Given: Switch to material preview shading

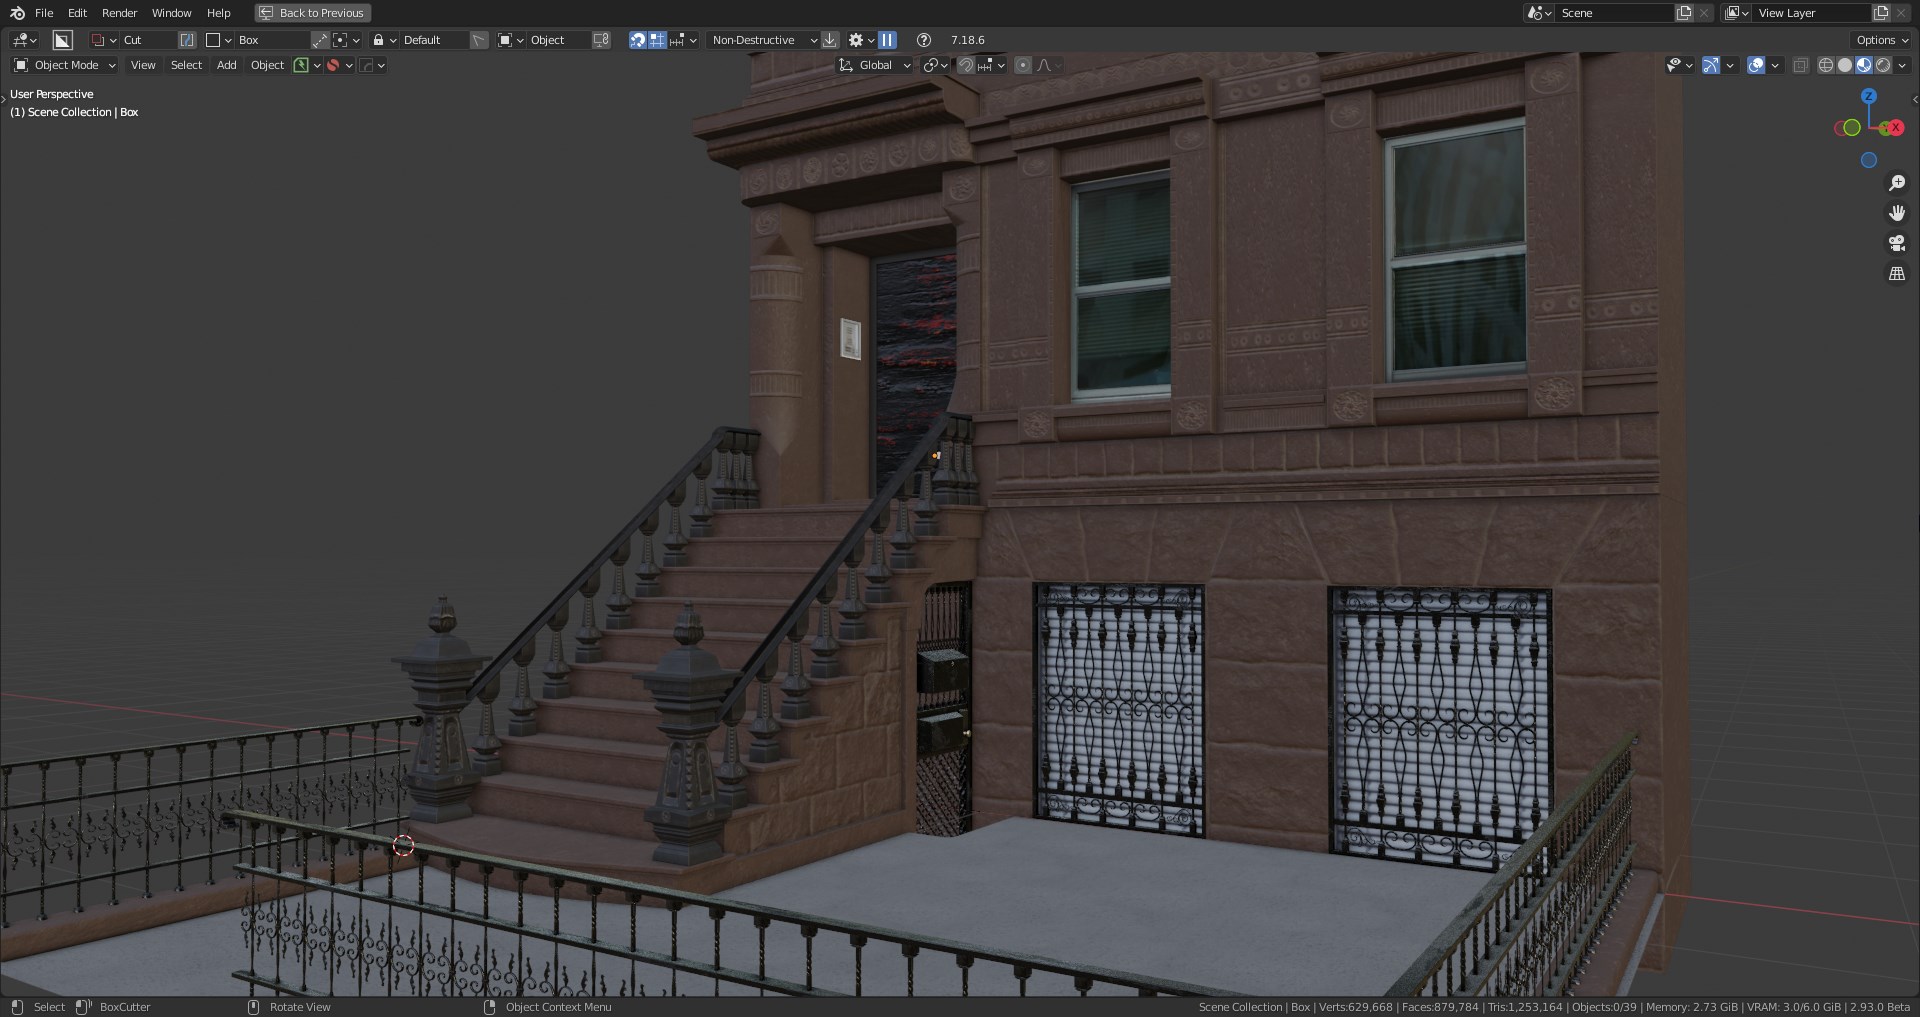Looking at the screenshot, I should [x=1864, y=65].
